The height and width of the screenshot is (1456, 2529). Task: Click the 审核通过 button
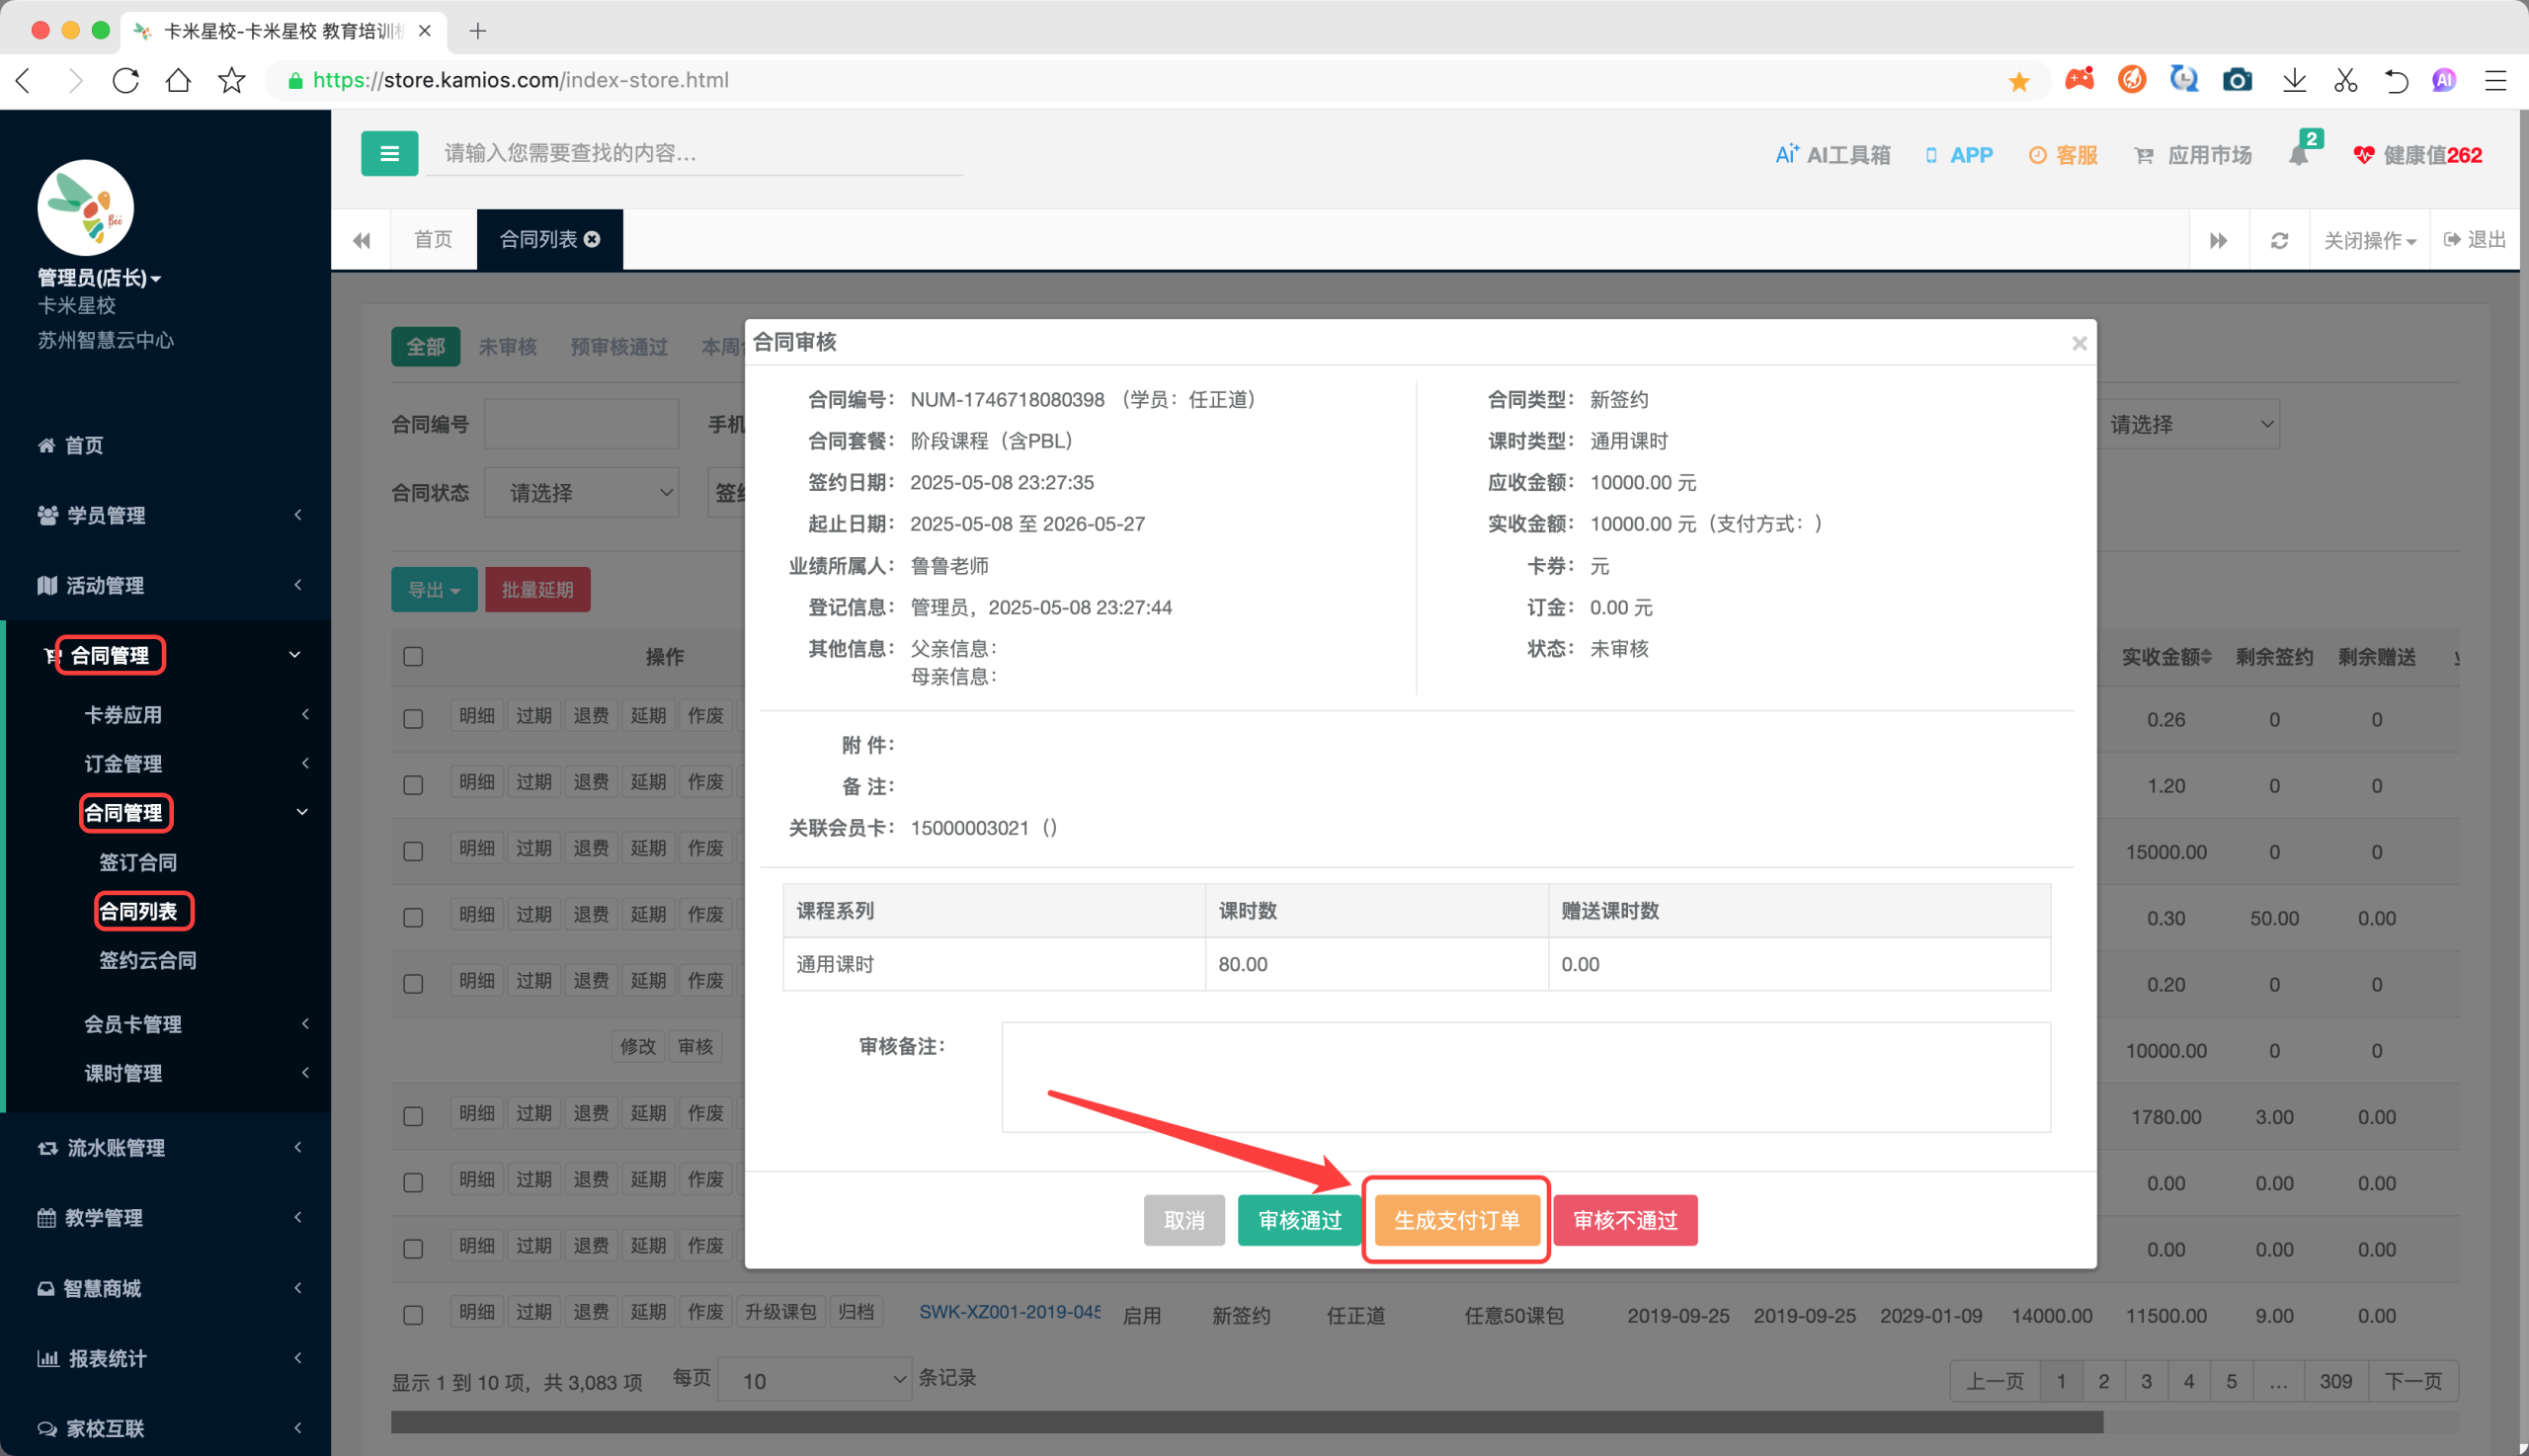(x=1299, y=1220)
